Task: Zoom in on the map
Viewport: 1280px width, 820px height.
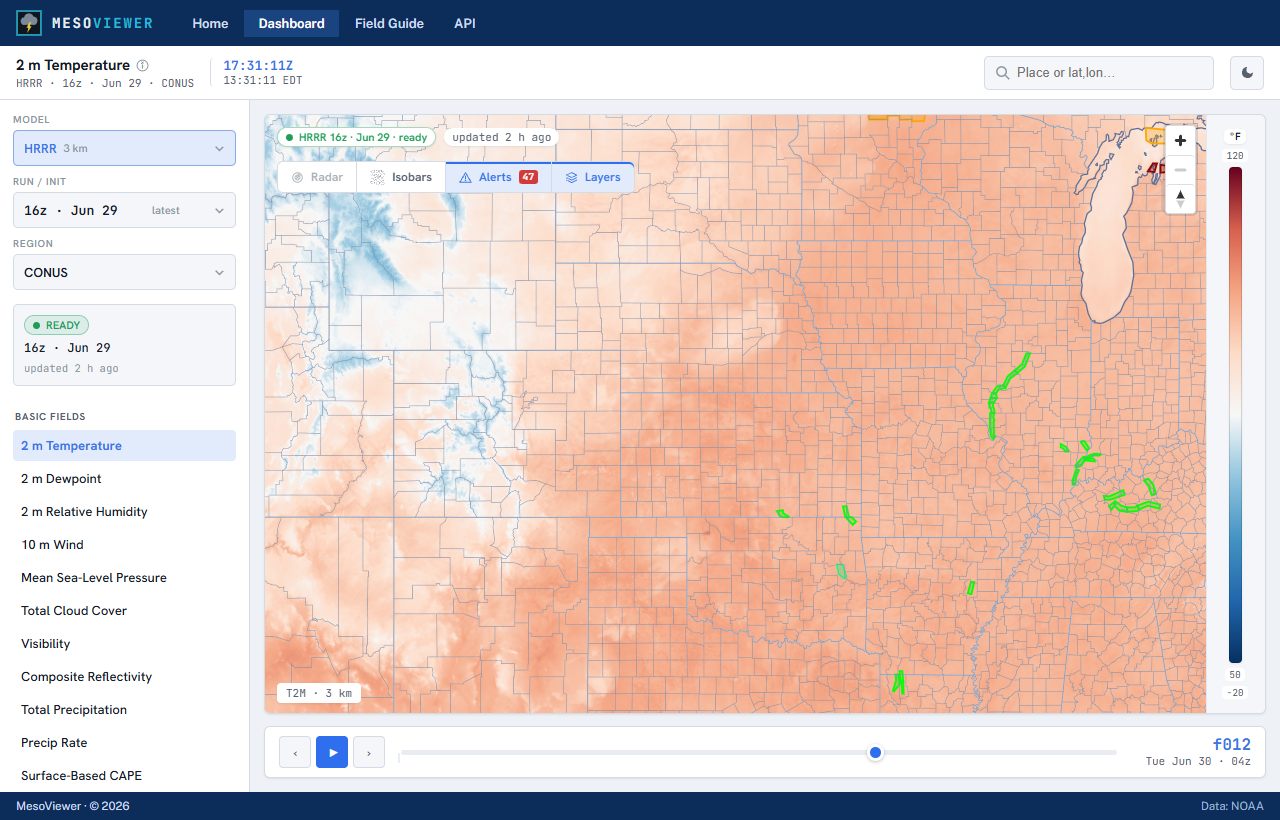Action: [x=1180, y=141]
